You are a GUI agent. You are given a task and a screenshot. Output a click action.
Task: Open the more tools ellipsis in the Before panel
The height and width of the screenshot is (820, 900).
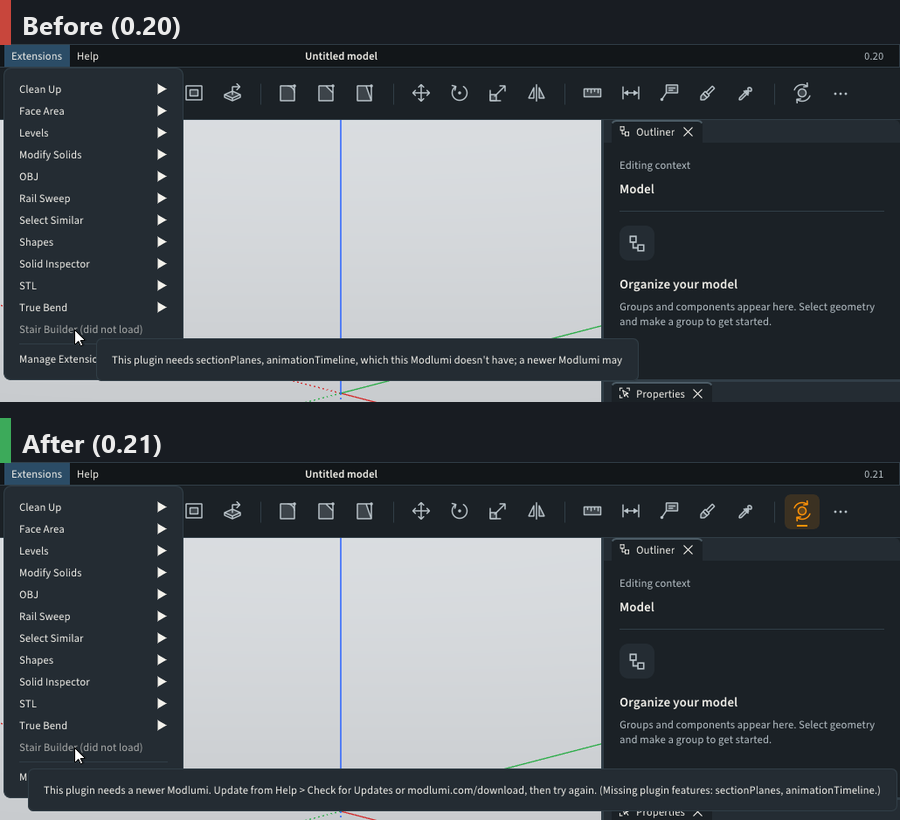840,93
